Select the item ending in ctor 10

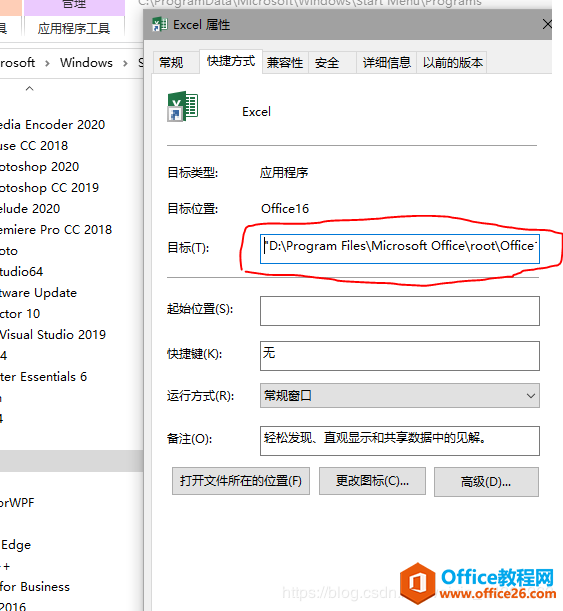[x=20, y=314]
